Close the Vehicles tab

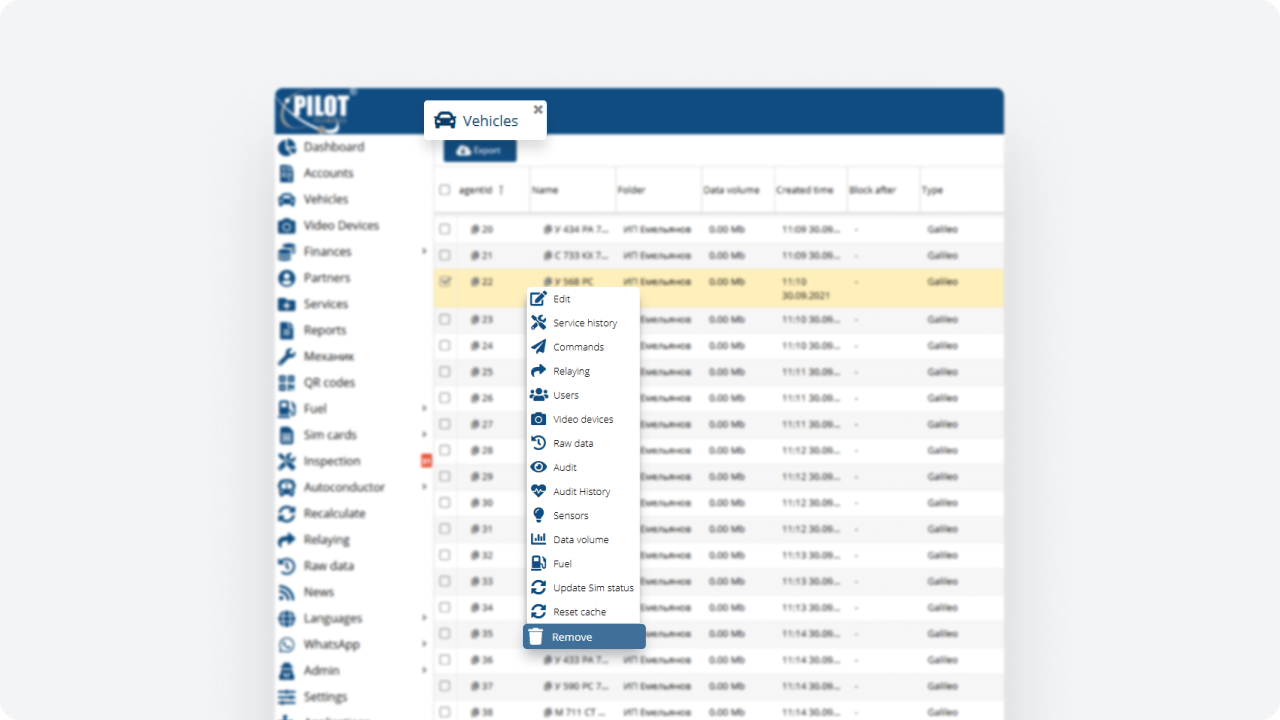pos(538,109)
